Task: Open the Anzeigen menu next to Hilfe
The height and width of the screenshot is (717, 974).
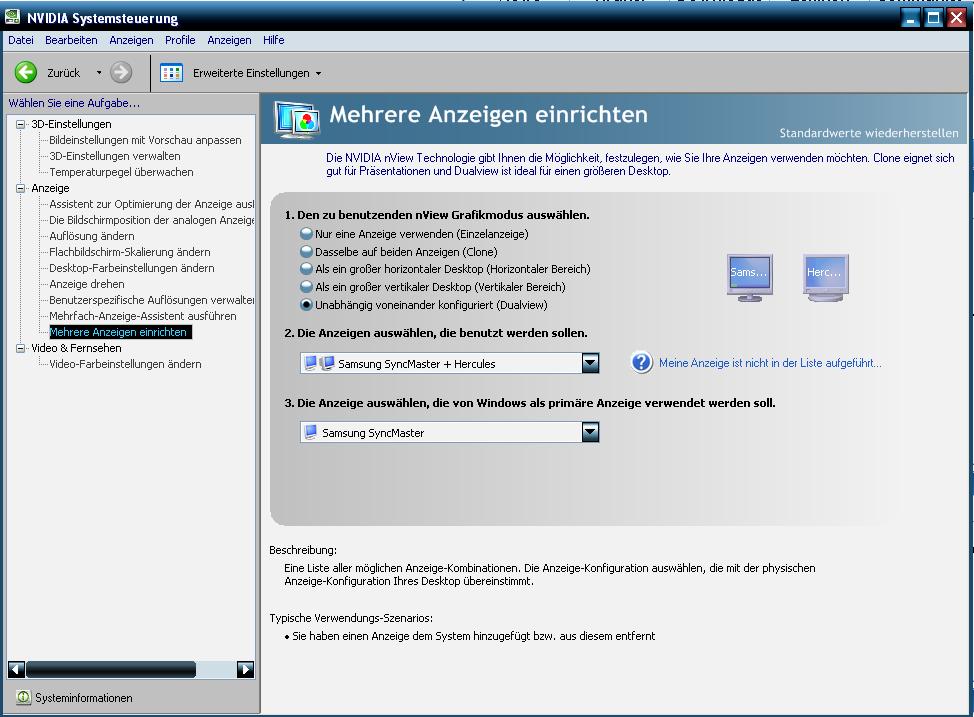Action: tap(229, 40)
